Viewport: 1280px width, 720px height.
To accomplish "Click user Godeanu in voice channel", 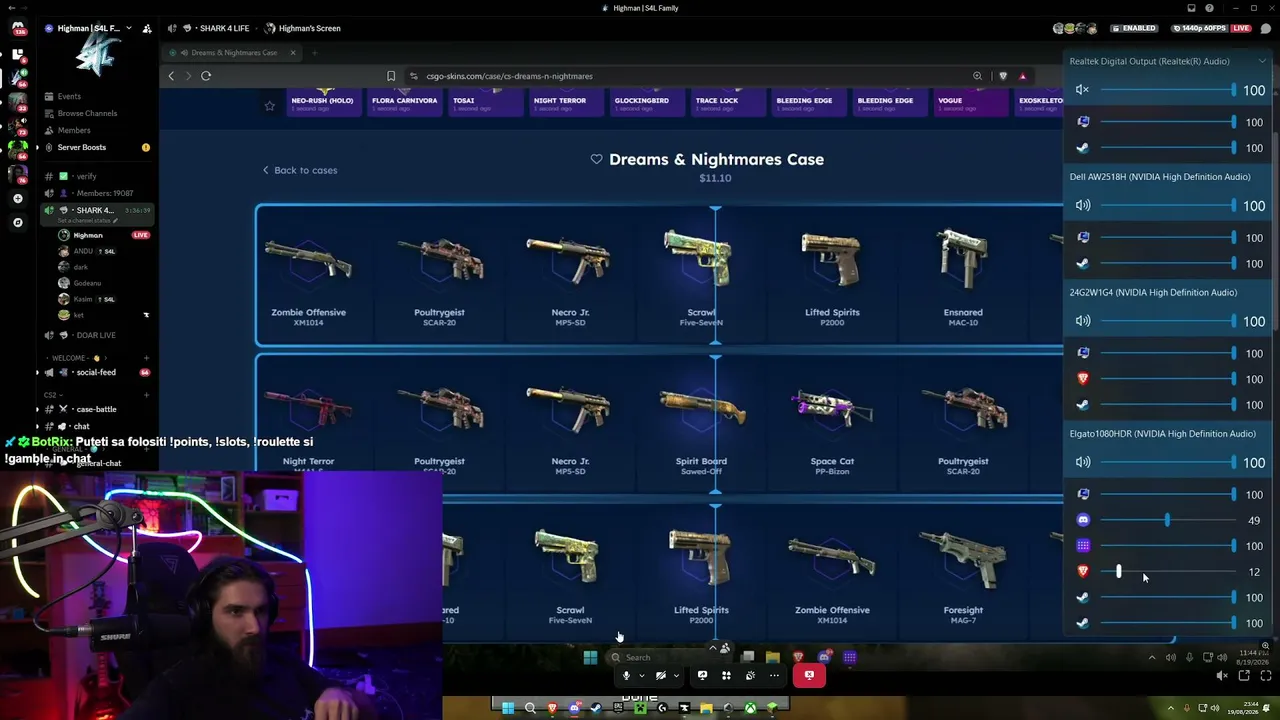I will tap(87, 283).
